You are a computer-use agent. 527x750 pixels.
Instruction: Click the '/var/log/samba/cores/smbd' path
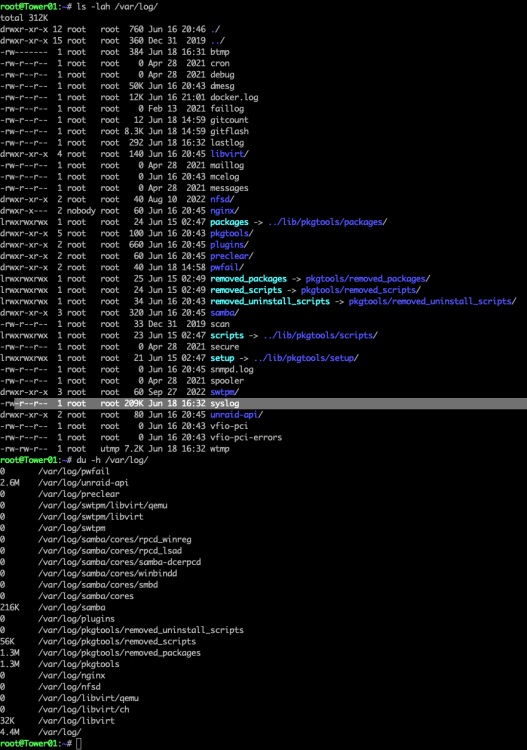(98, 585)
